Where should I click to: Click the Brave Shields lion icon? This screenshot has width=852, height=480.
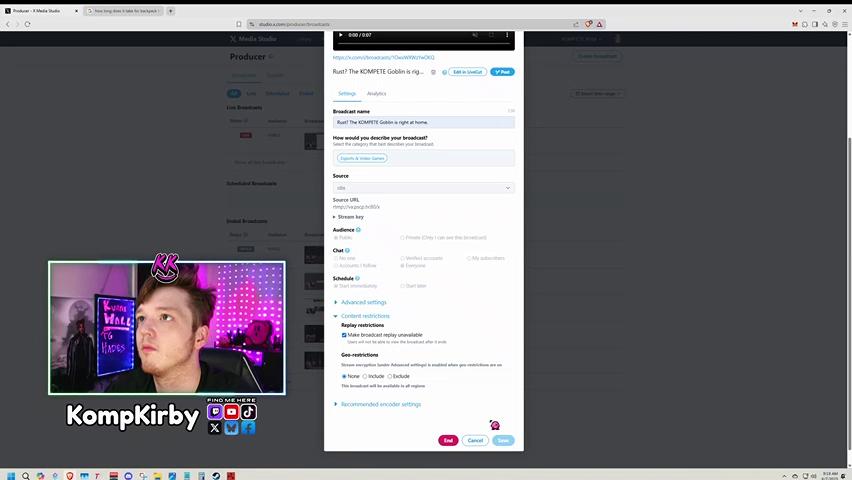[588, 24]
